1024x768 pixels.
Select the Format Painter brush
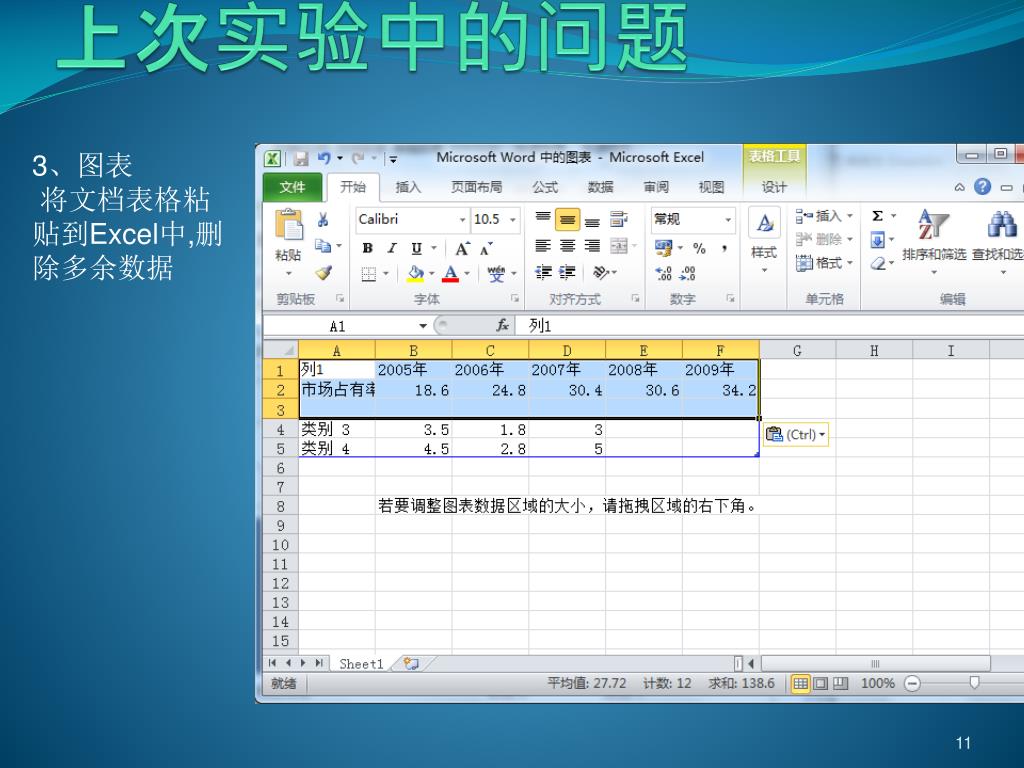tap(323, 272)
